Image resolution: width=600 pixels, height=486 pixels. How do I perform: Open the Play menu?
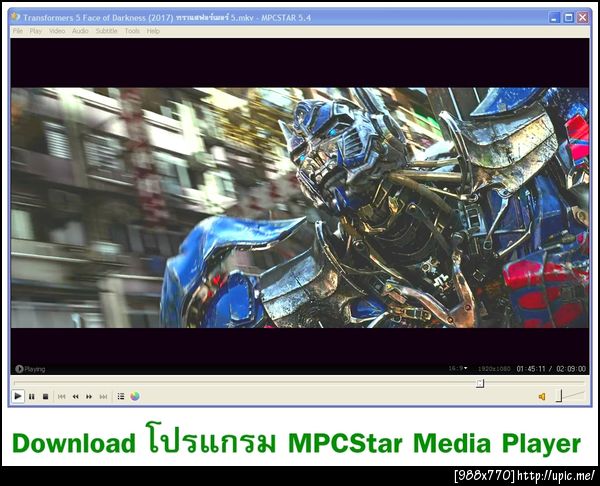point(36,31)
